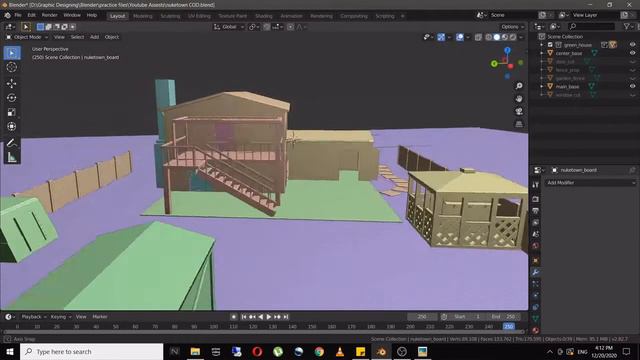Open the Material properties tab icon

pos(536,330)
